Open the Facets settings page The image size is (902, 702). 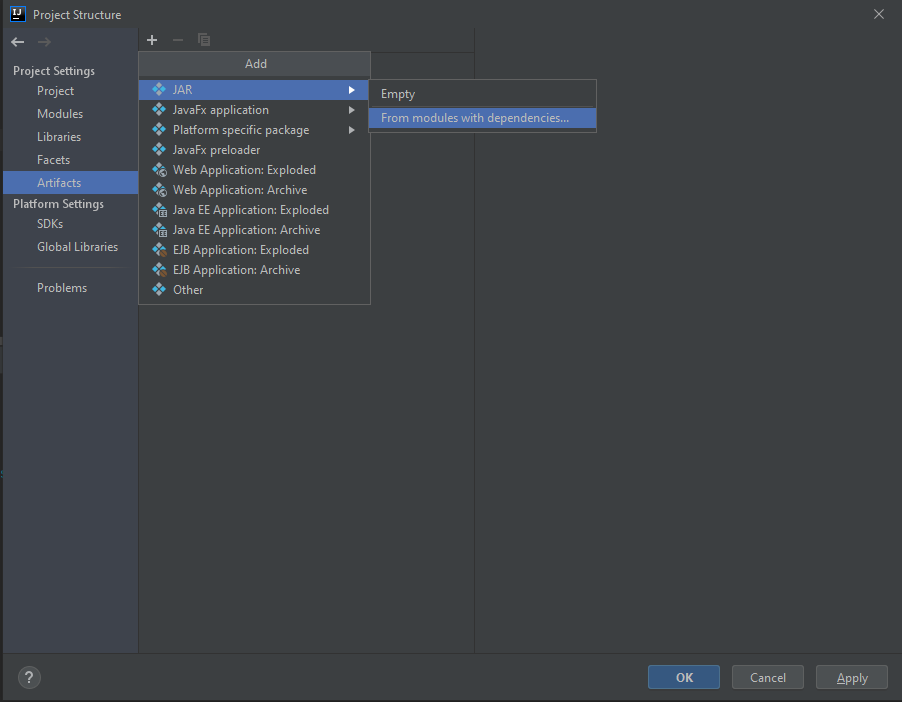coord(70,160)
